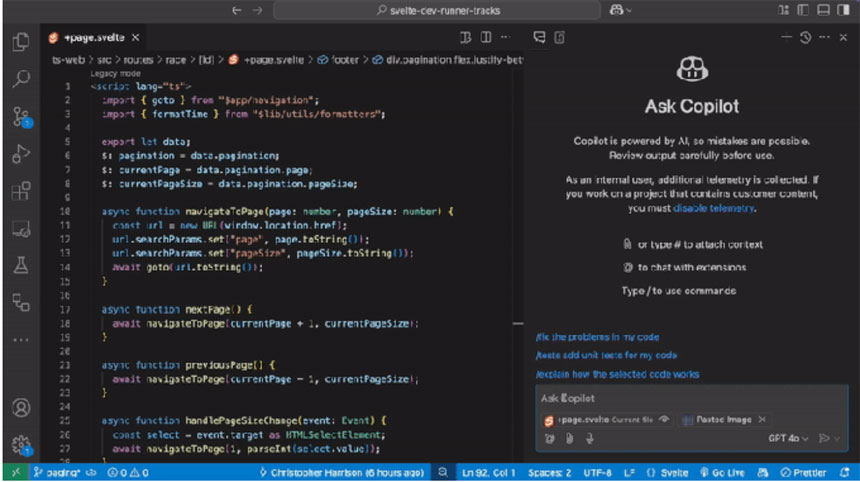The image size is (860, 482).
Task: Toggle secondary side bar layout icon
Action: [x=844, y=10]
